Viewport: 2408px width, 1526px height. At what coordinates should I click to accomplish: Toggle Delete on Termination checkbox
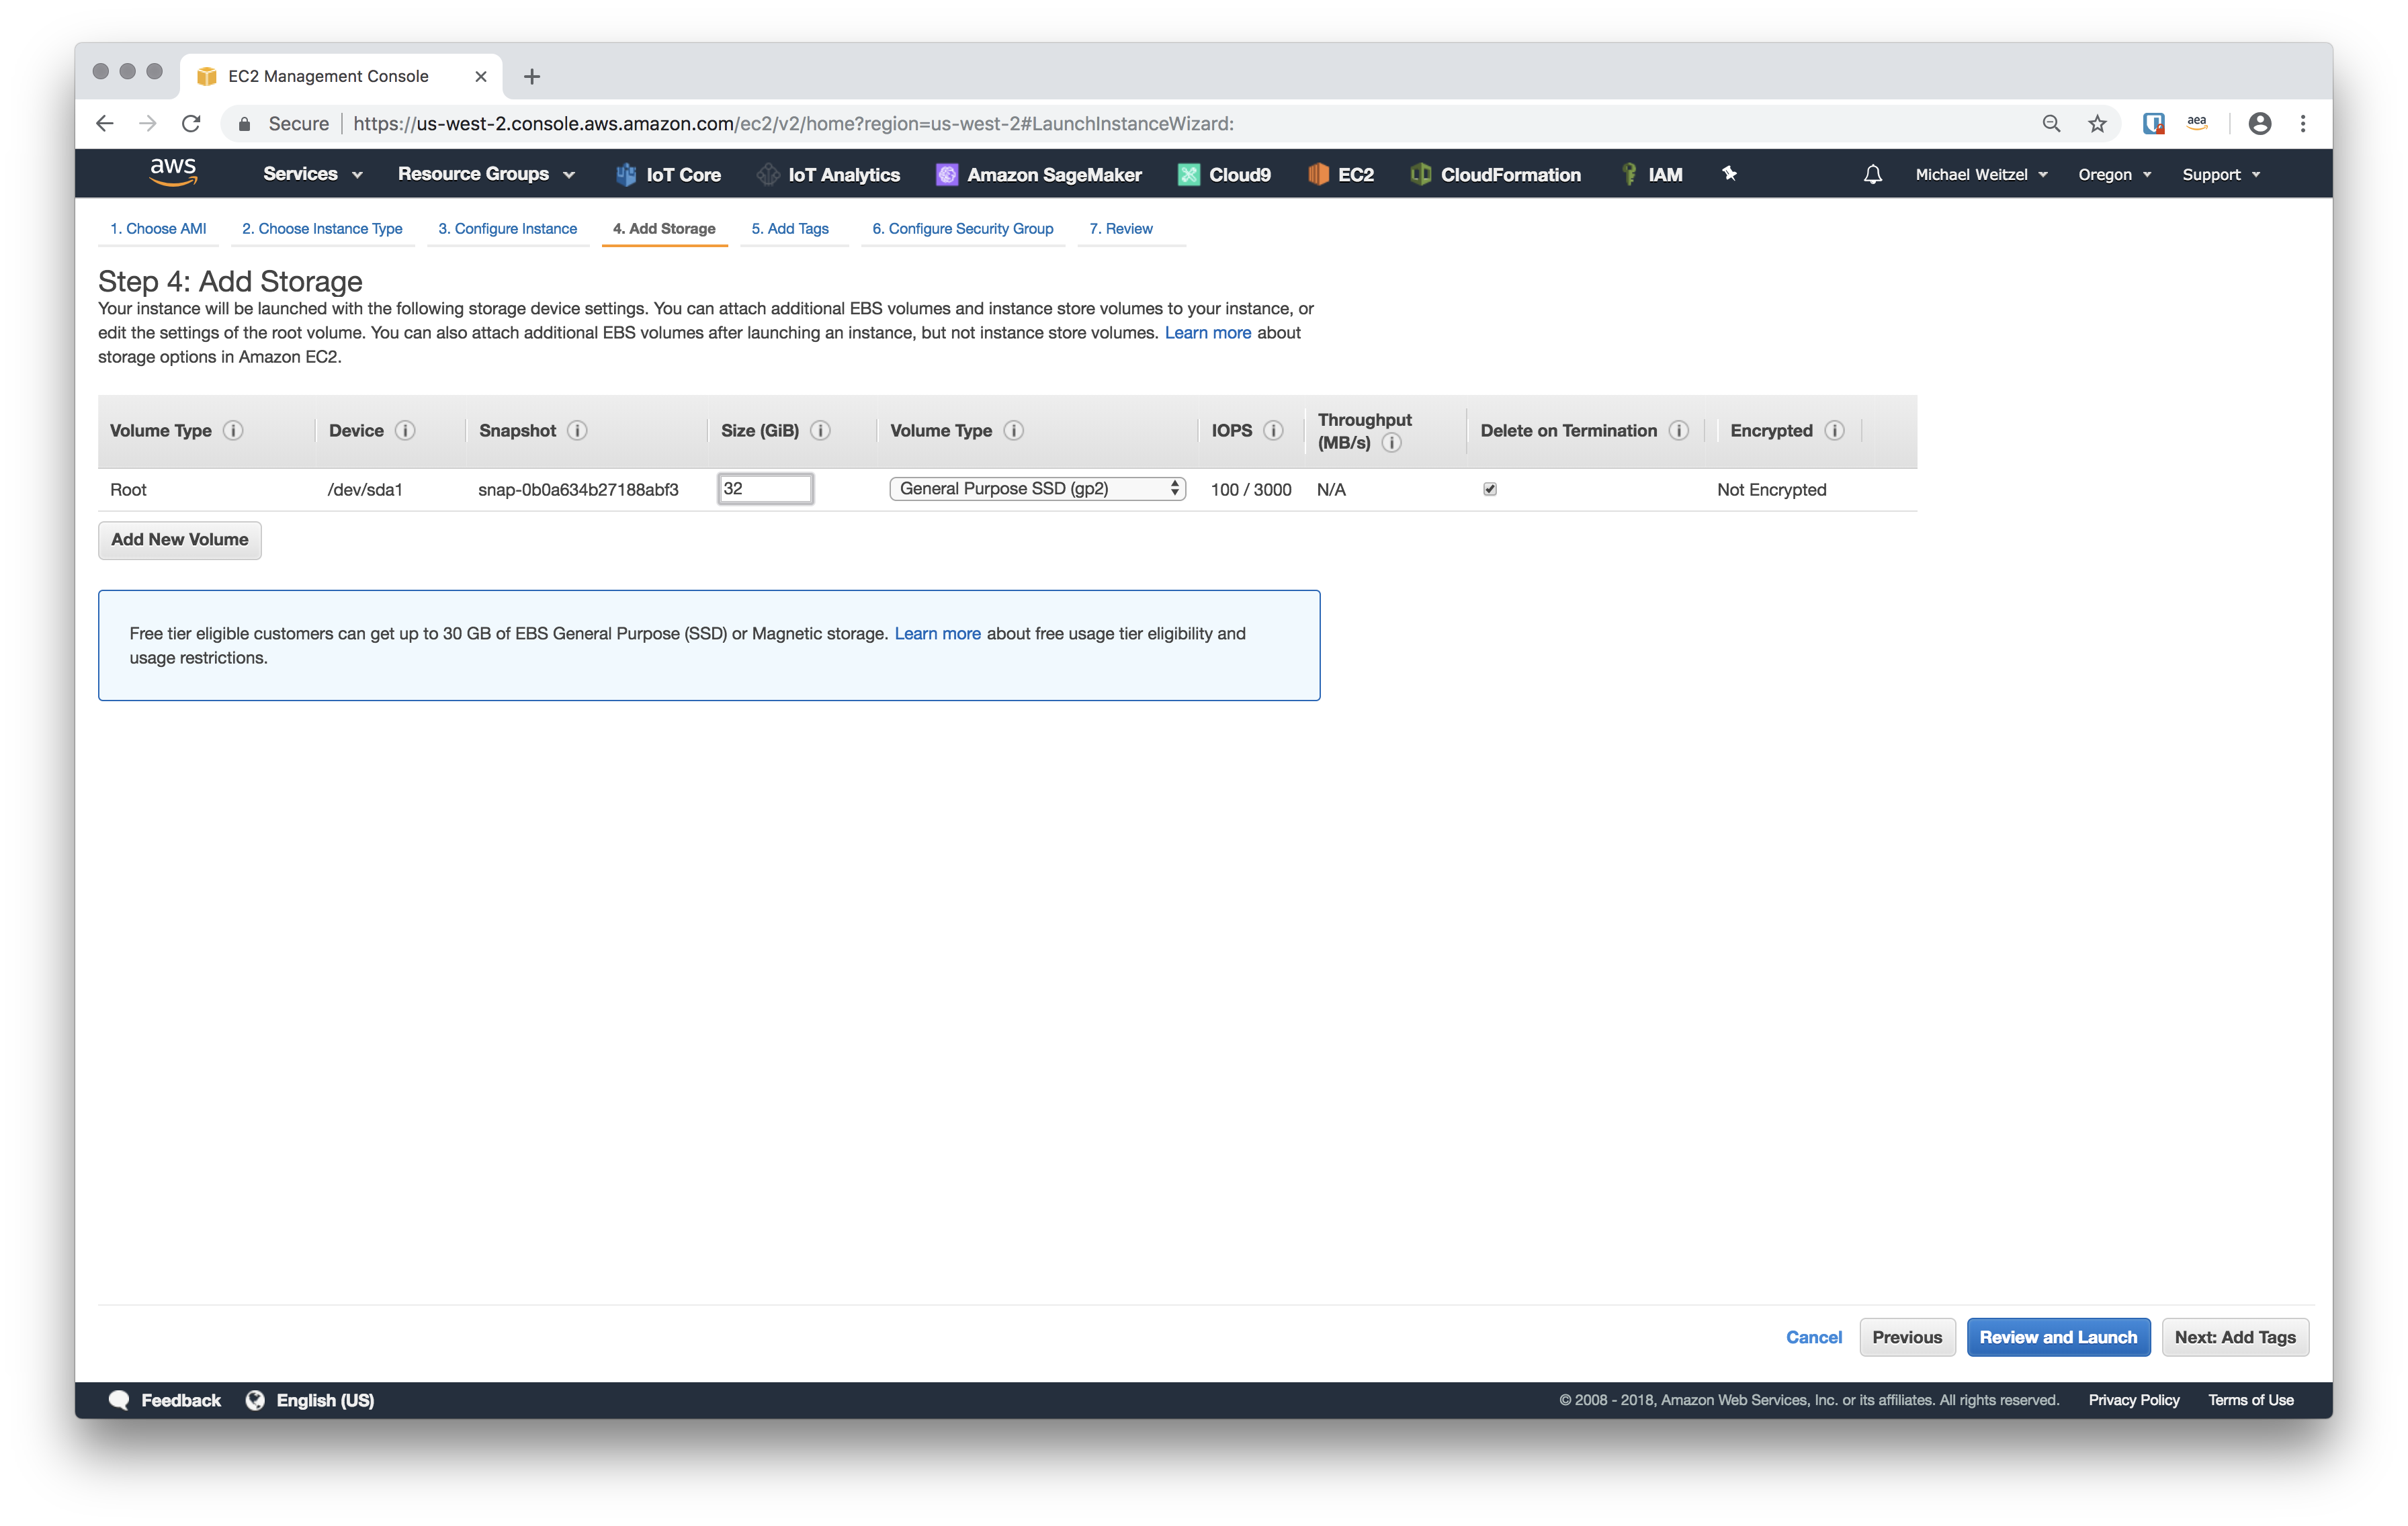click(1490, 489)
